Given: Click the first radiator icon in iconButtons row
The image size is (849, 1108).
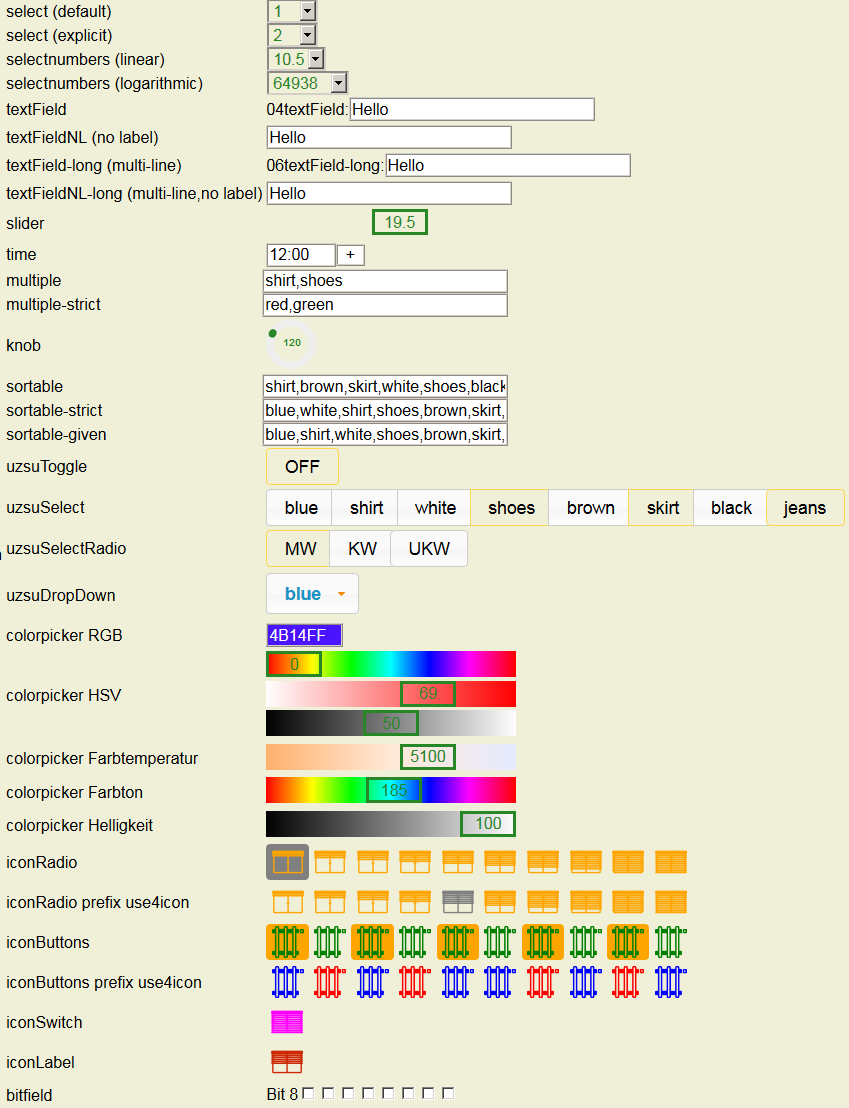Looking at the screenshot, I should 287,942.
